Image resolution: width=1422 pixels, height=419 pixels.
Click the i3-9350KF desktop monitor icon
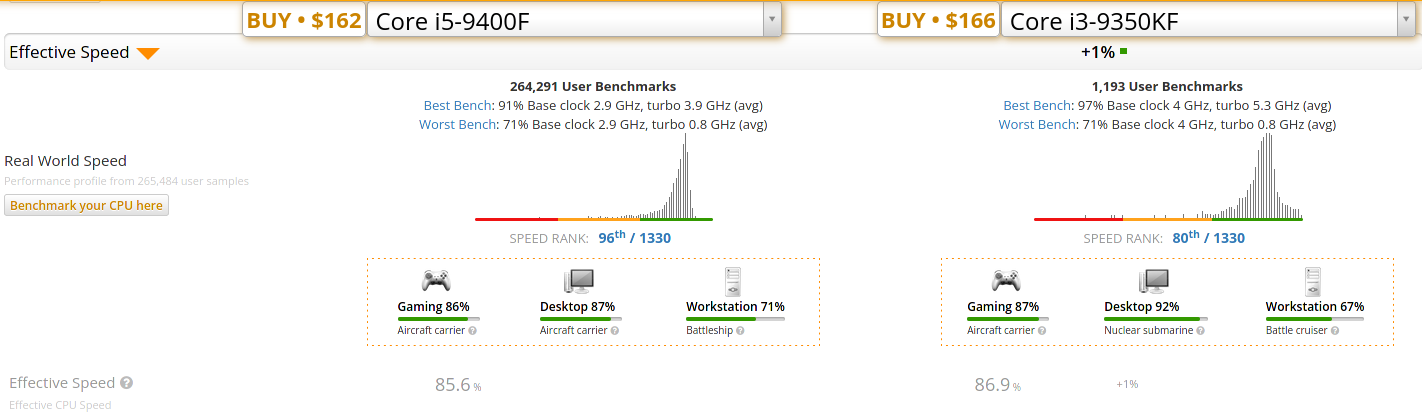click(1153, 281)
